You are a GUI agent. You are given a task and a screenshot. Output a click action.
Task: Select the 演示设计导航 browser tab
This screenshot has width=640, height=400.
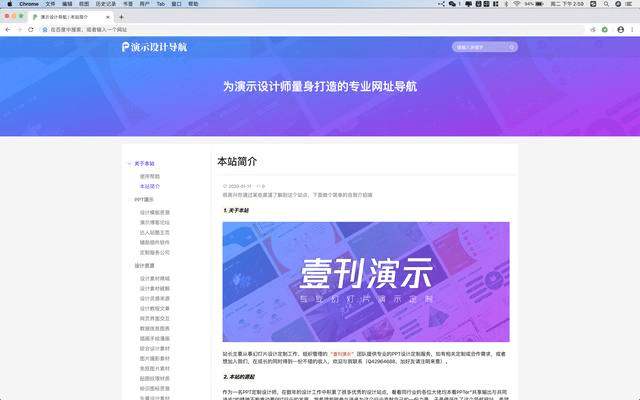(x=70, y=17)
